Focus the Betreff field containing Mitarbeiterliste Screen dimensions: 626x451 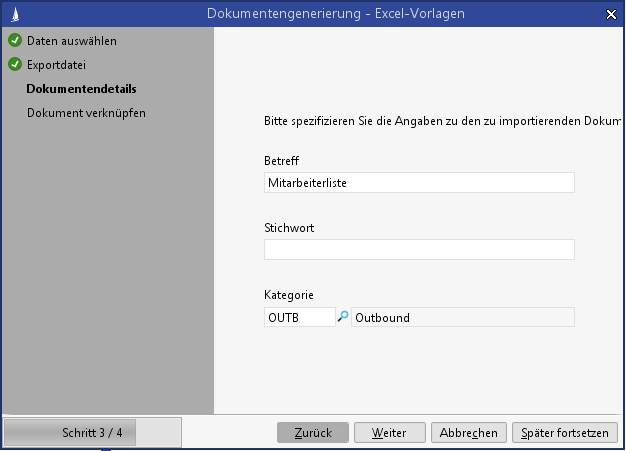coord(419,183)
